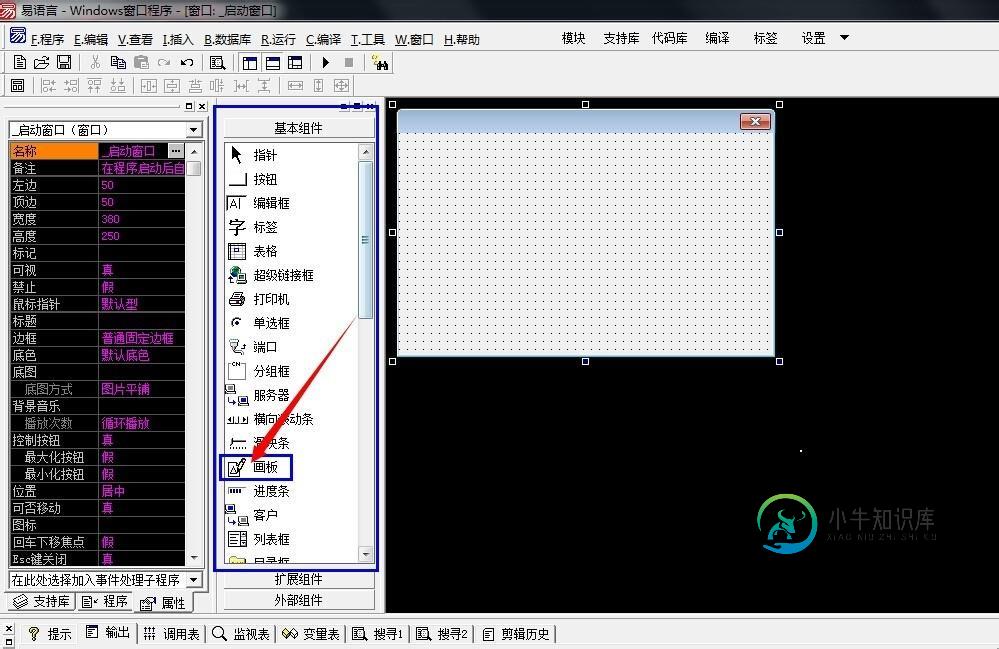Open the 调用表 tab

click(171, 634)
